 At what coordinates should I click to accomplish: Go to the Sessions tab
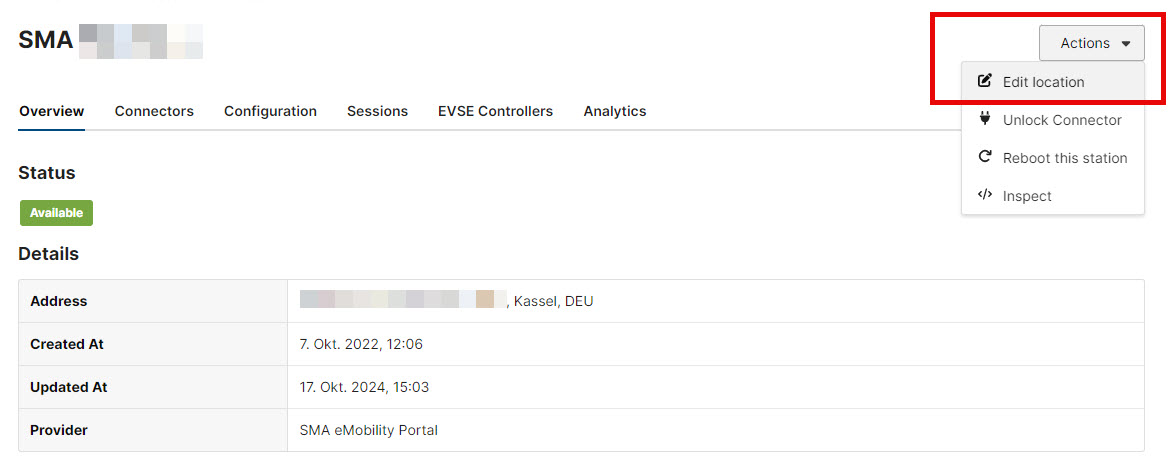[377, 111]
